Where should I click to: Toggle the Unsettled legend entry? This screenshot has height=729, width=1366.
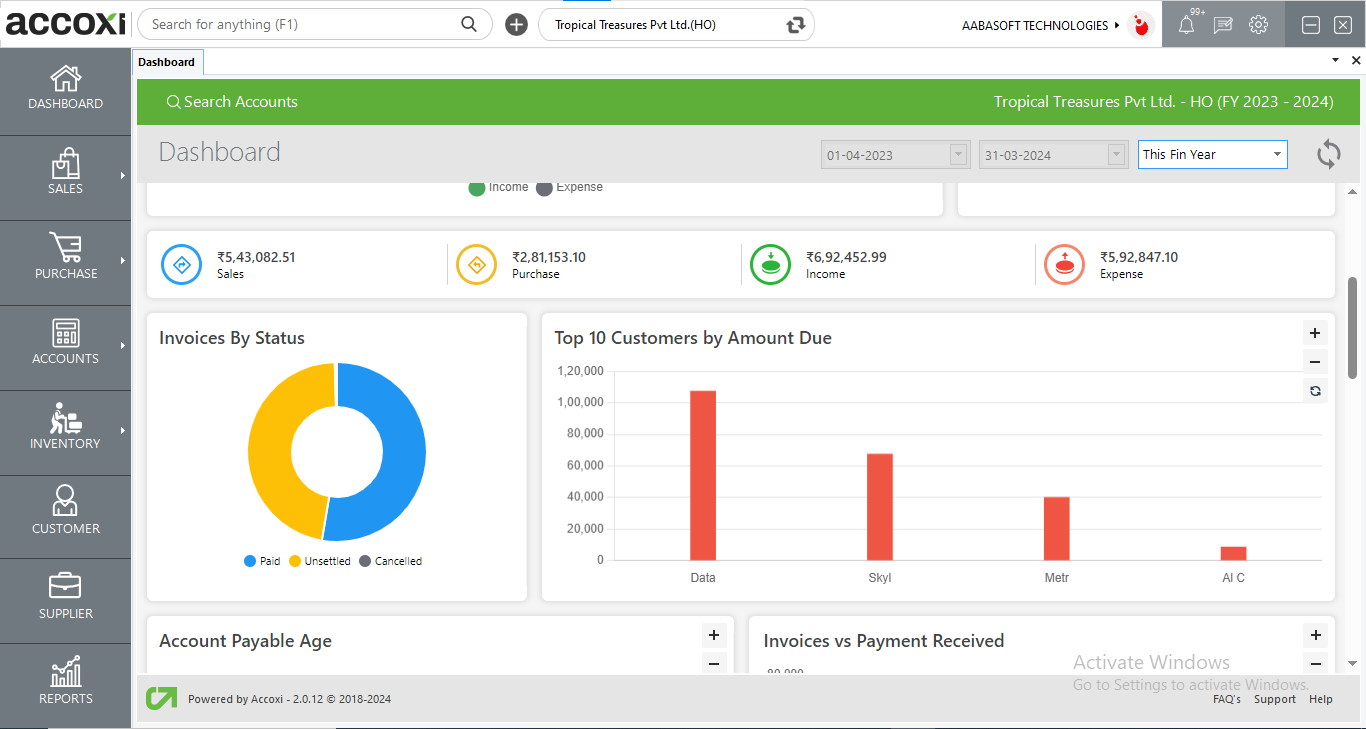pyautogui.click(x=320, y=560)
